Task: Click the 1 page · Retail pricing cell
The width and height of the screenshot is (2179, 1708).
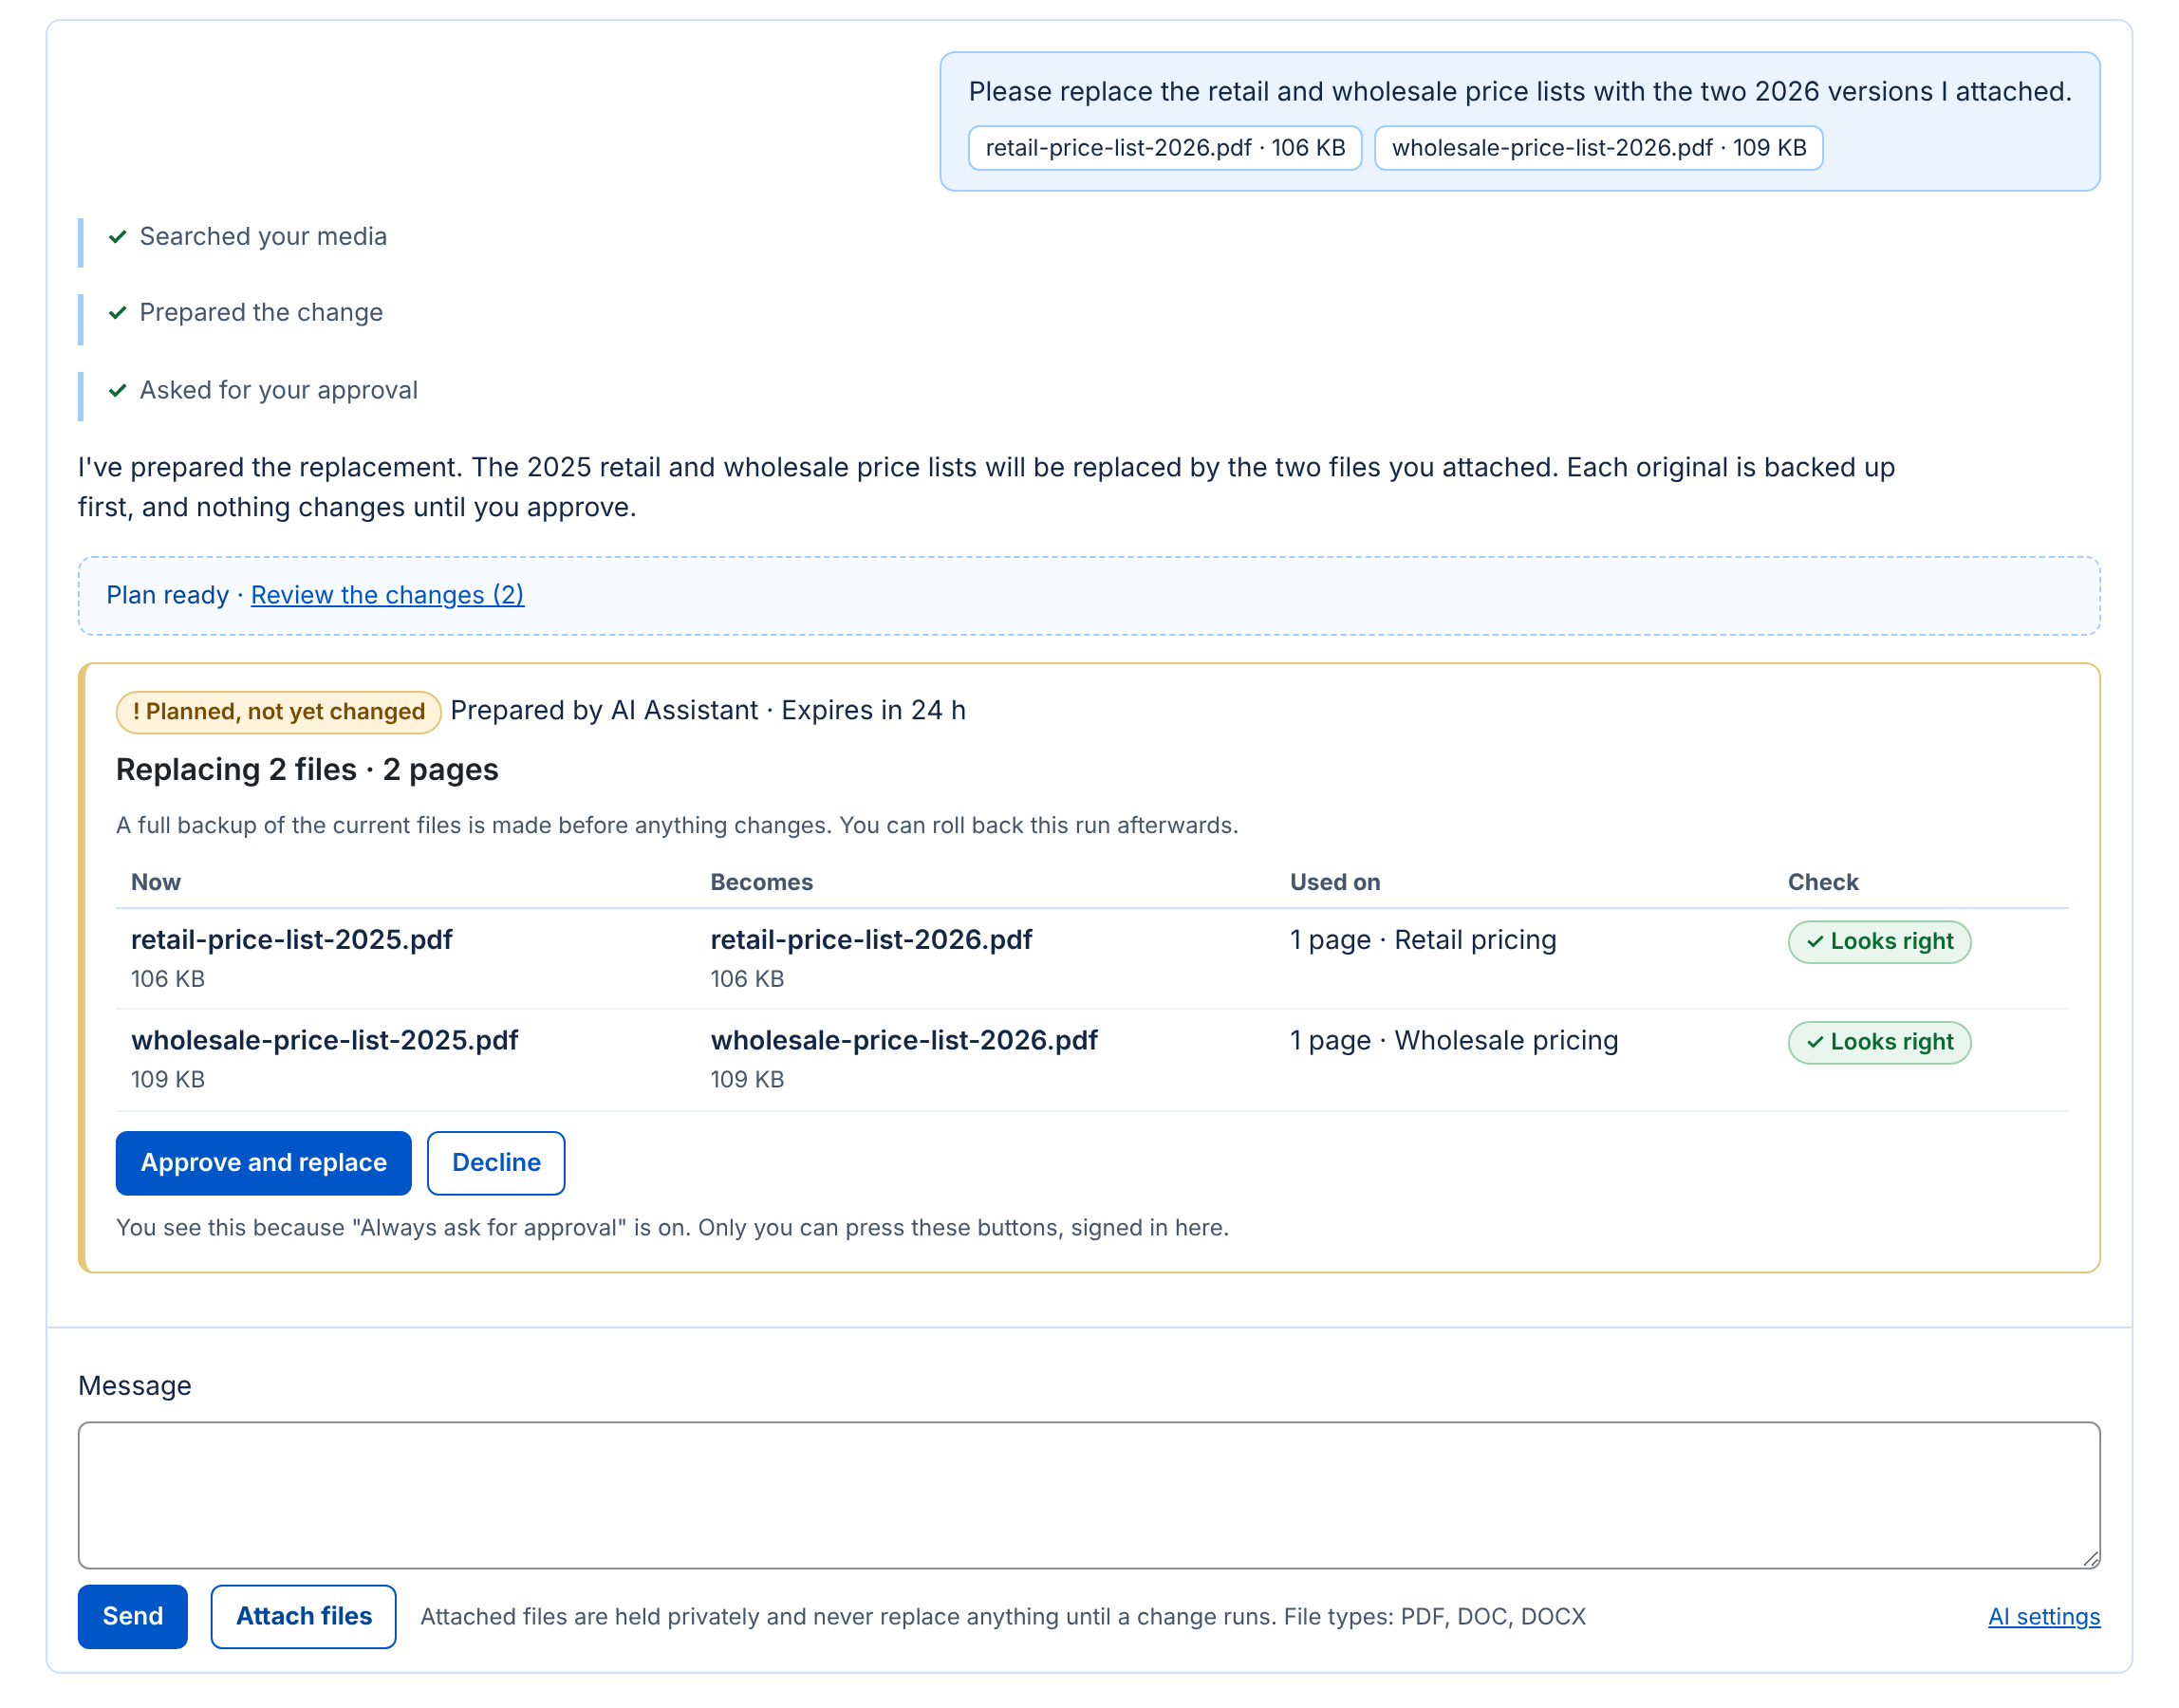Action: click(x=1423, y=940)
